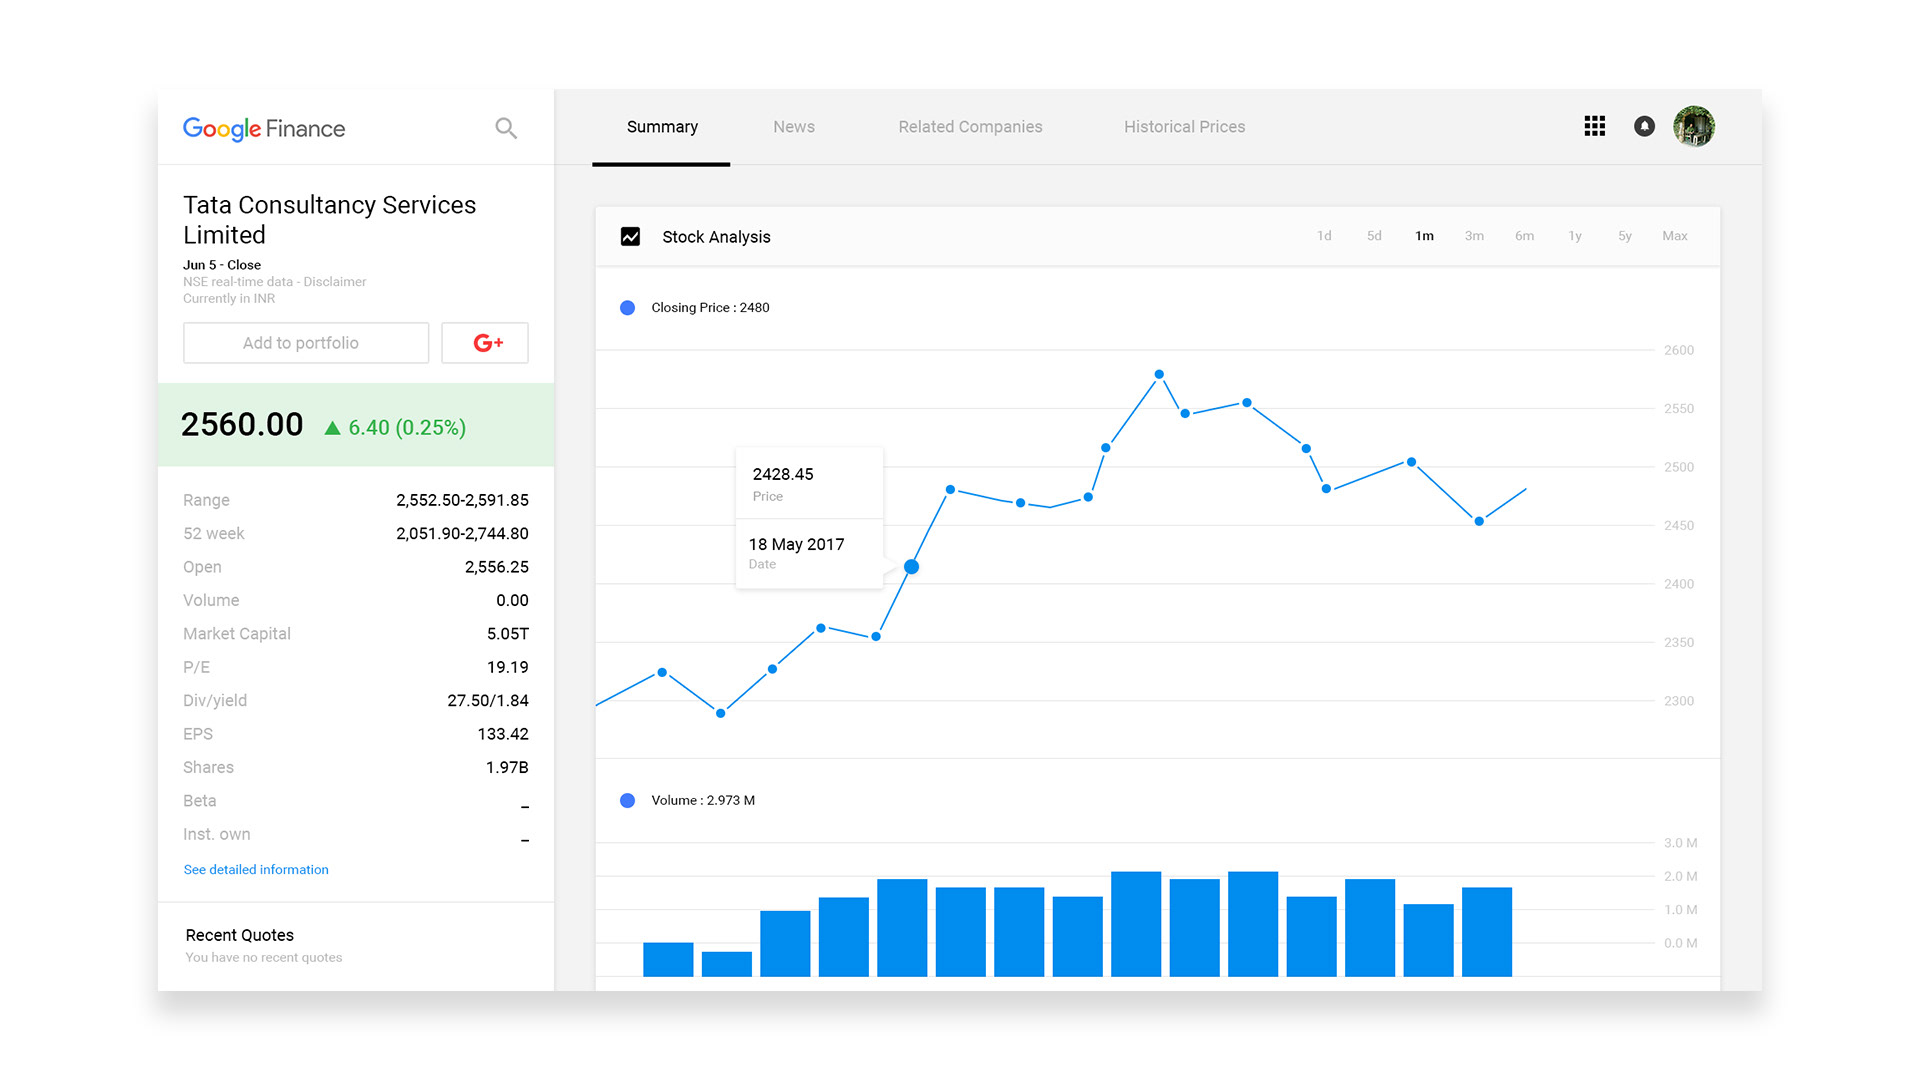1920x1080 pixels.
Task: Click the Stock Analysis chart icon
Action: coord(630,237)
